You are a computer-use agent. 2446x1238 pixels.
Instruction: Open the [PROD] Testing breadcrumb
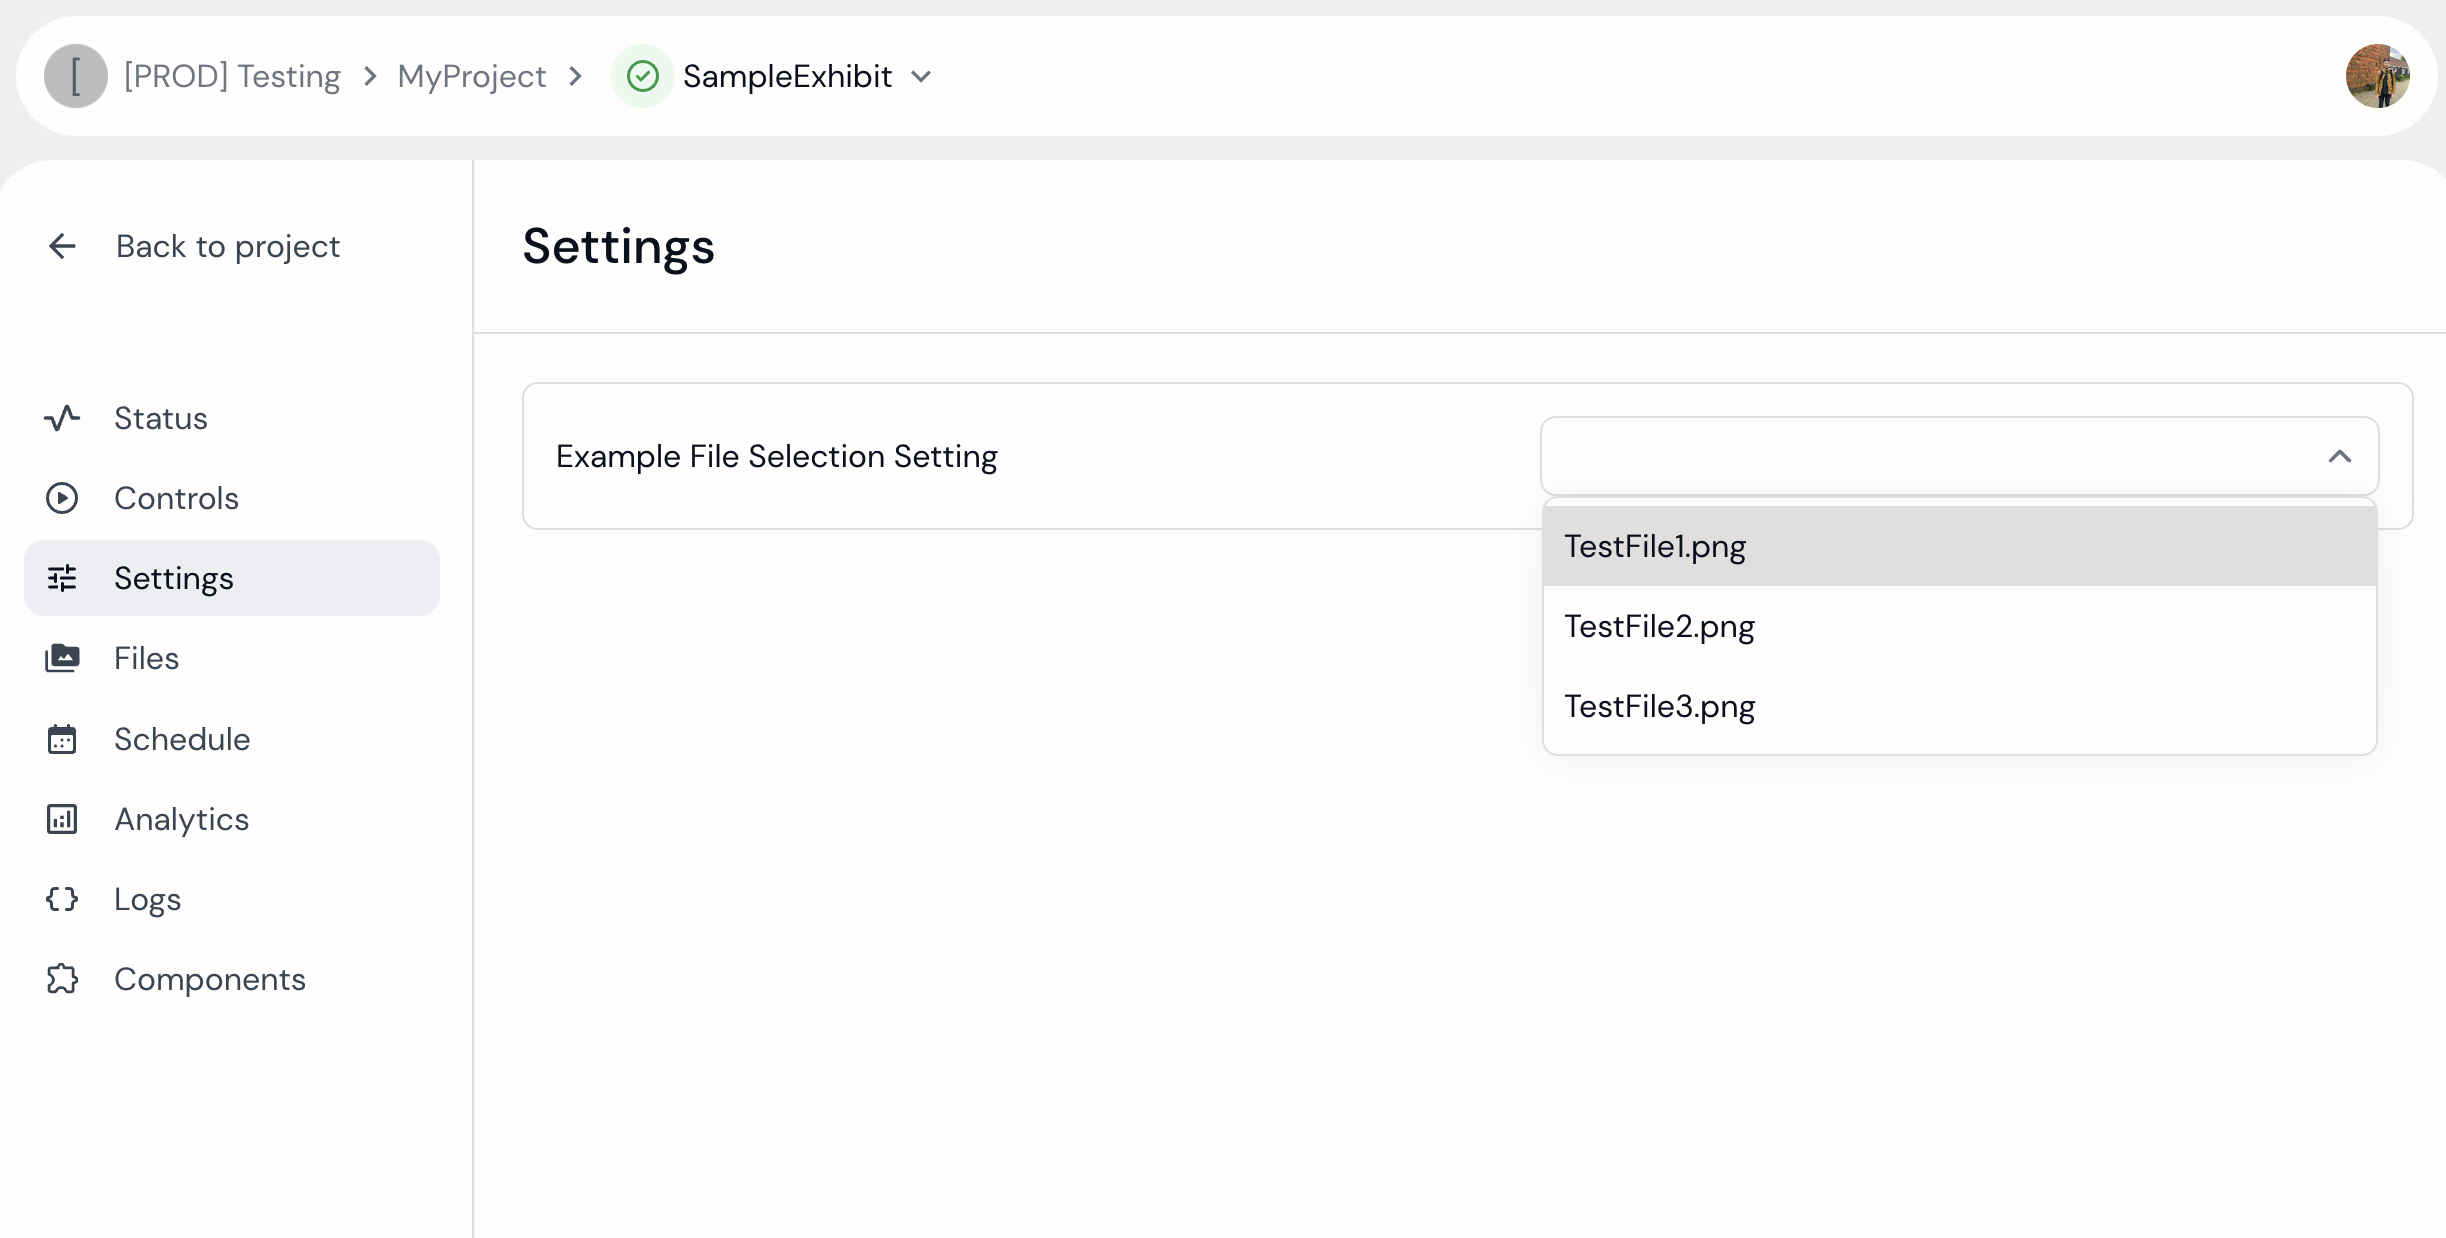click(232, 76)
